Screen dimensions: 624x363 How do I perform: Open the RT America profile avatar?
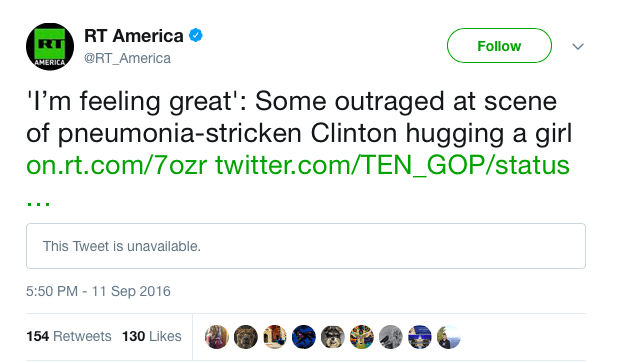tap(50, 47)
